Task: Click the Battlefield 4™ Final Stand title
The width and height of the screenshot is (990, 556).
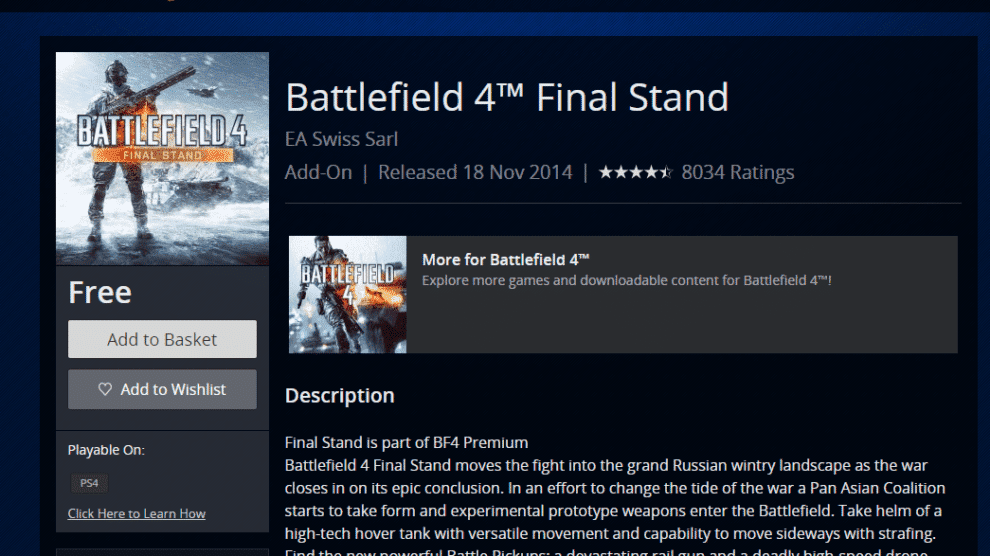Action: point(507,98)
